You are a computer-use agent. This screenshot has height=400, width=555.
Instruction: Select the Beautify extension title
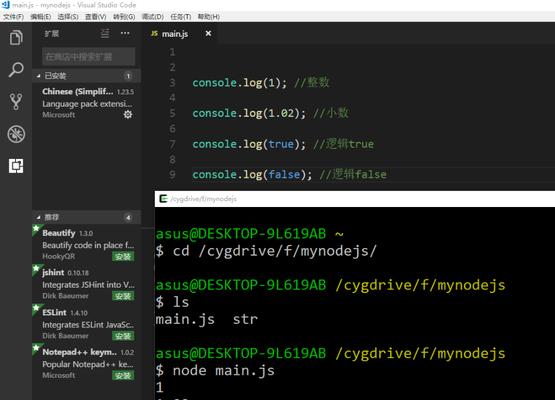59,233
